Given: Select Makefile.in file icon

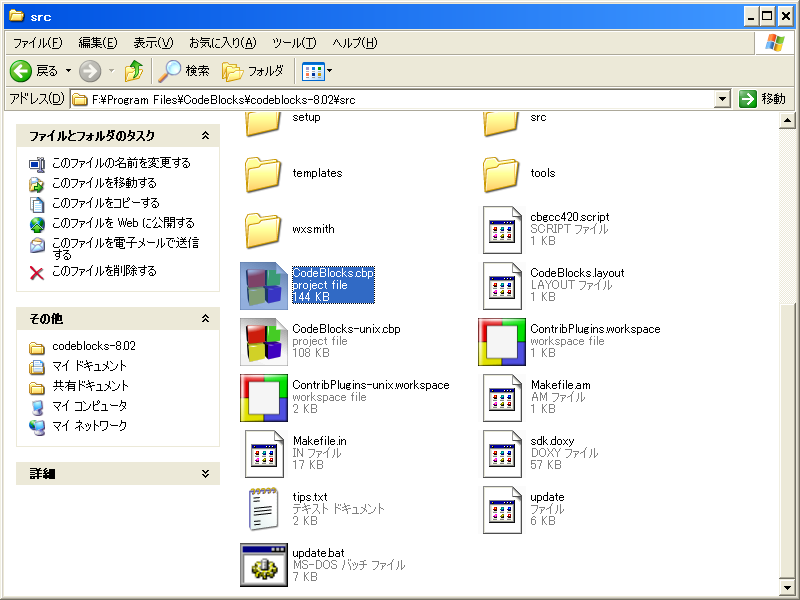Looking at the screenshot, I should coord(264,454).
